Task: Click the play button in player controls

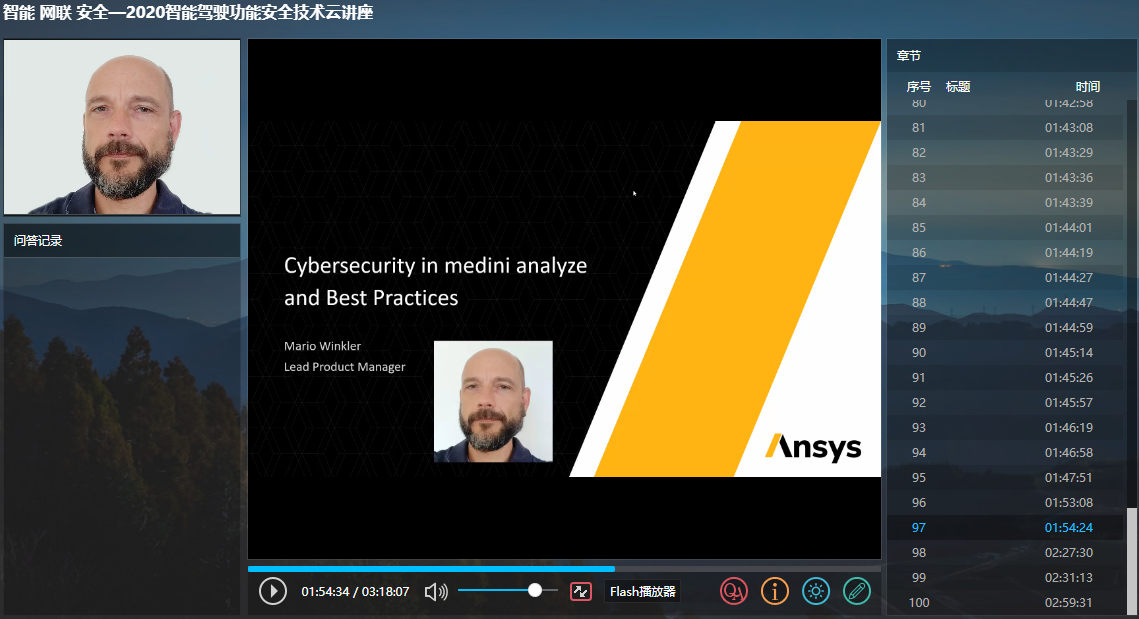Action: tap(273, 591)
